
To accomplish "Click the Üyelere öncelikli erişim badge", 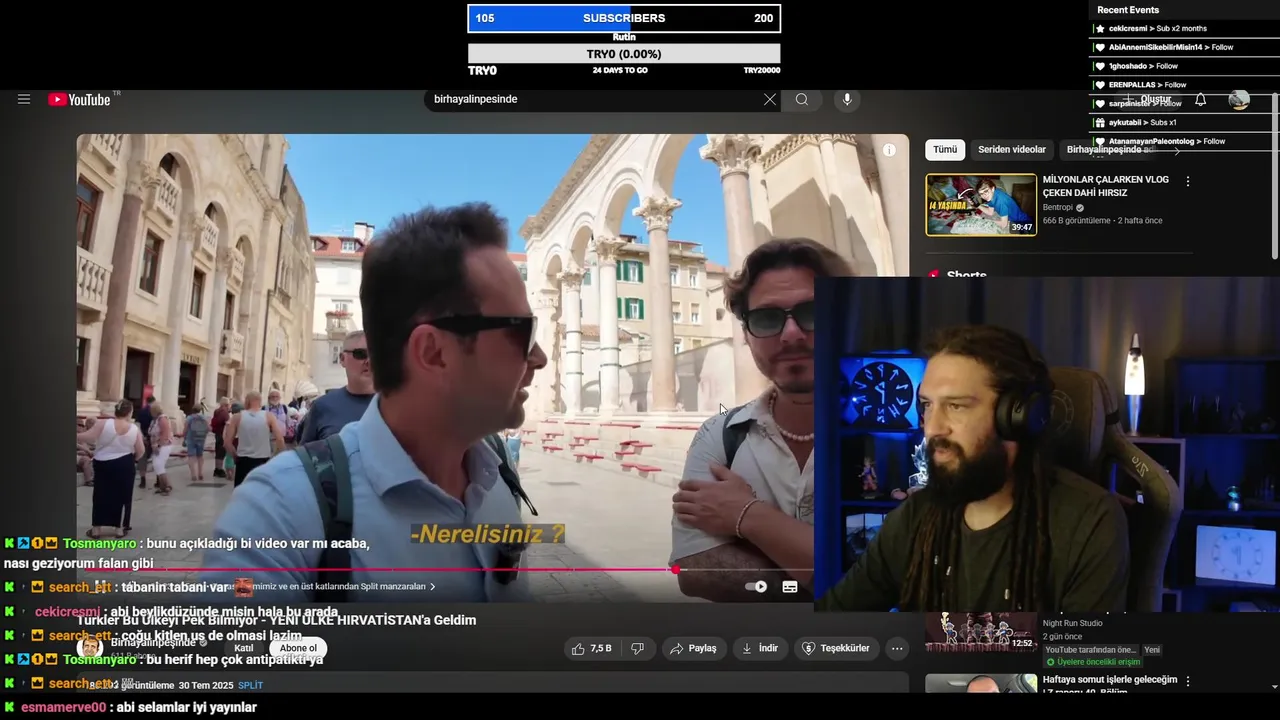I will click(x=1092, y=662).
